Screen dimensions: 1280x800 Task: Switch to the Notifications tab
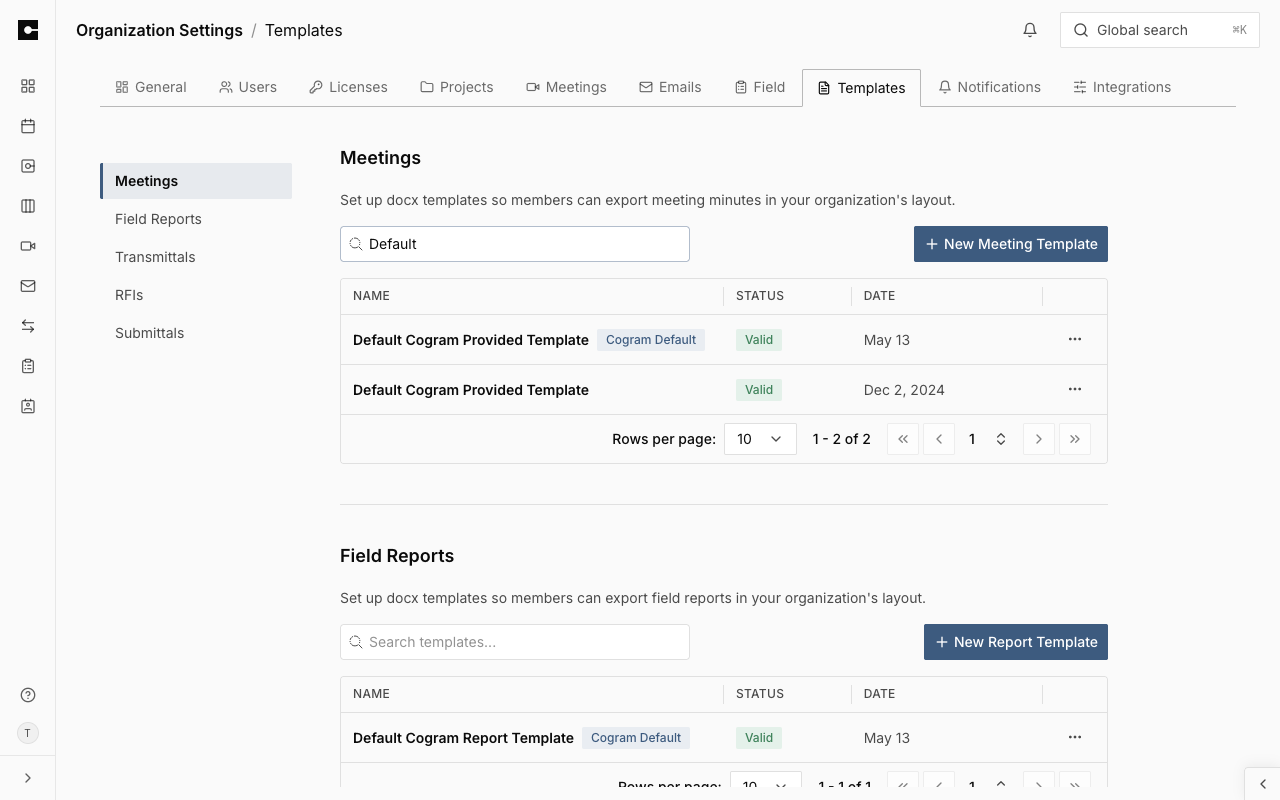[x=990, y=87]
